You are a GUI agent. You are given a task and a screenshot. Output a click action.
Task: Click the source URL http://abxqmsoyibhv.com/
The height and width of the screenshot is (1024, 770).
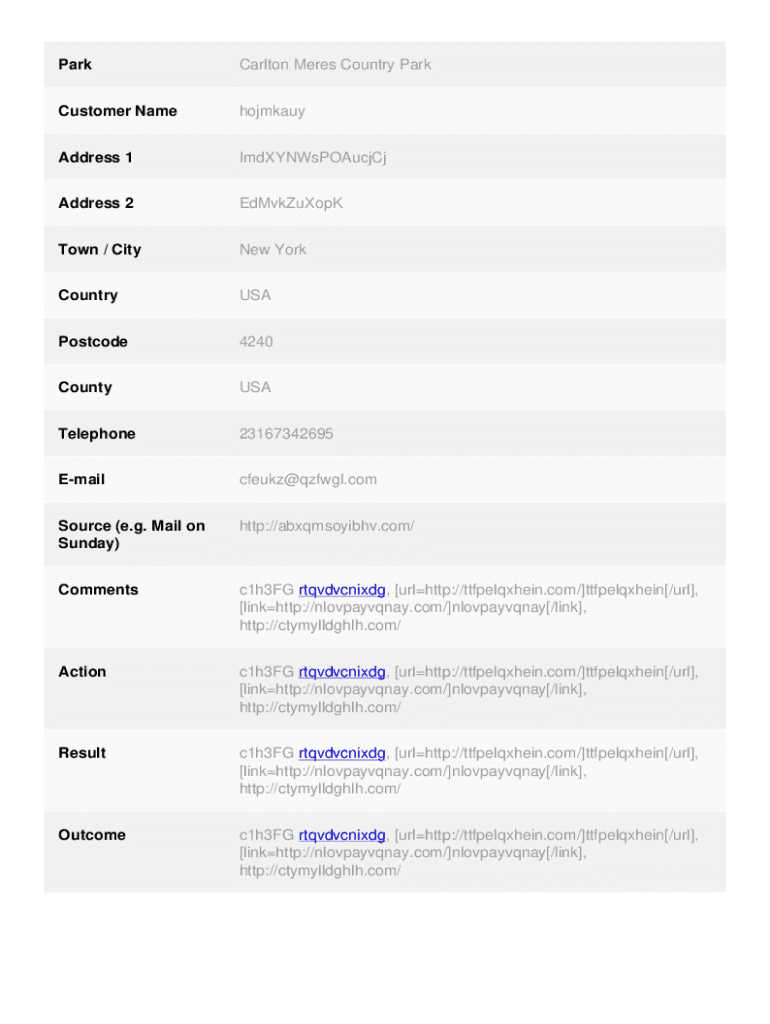(x=326, y=526)
